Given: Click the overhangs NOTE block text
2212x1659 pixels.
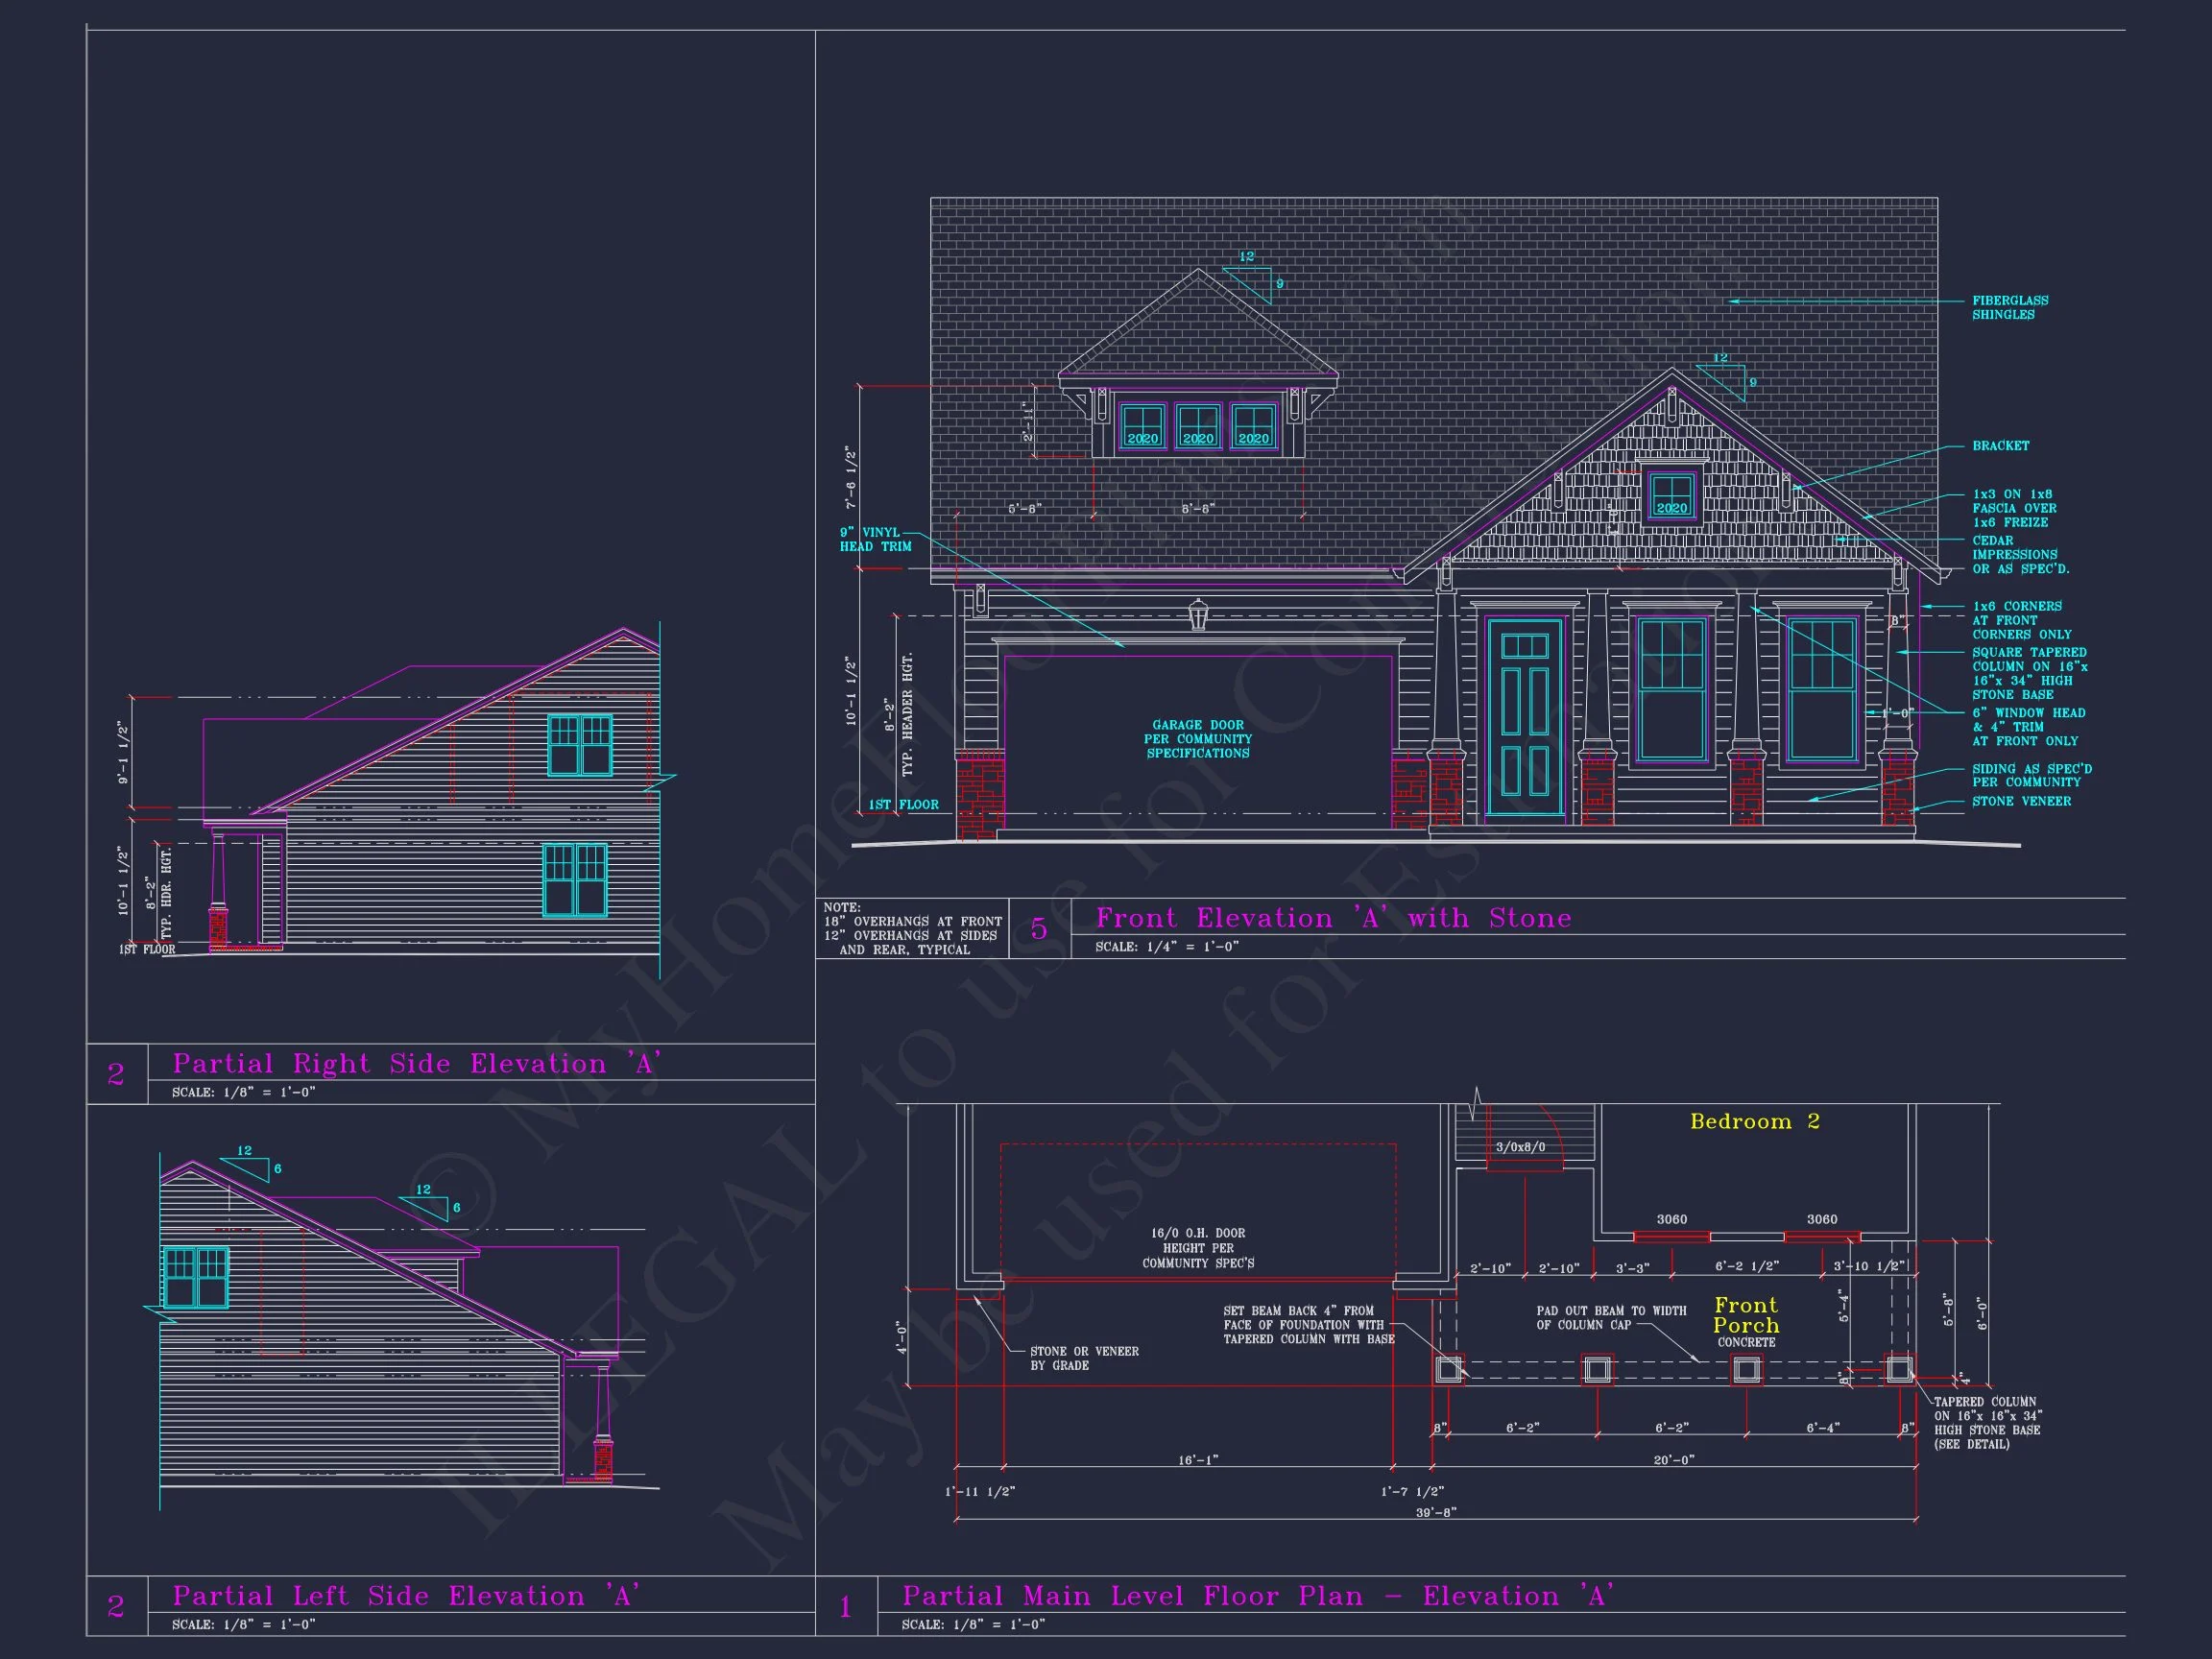Looking at the screenshot, I should point(911,929).
